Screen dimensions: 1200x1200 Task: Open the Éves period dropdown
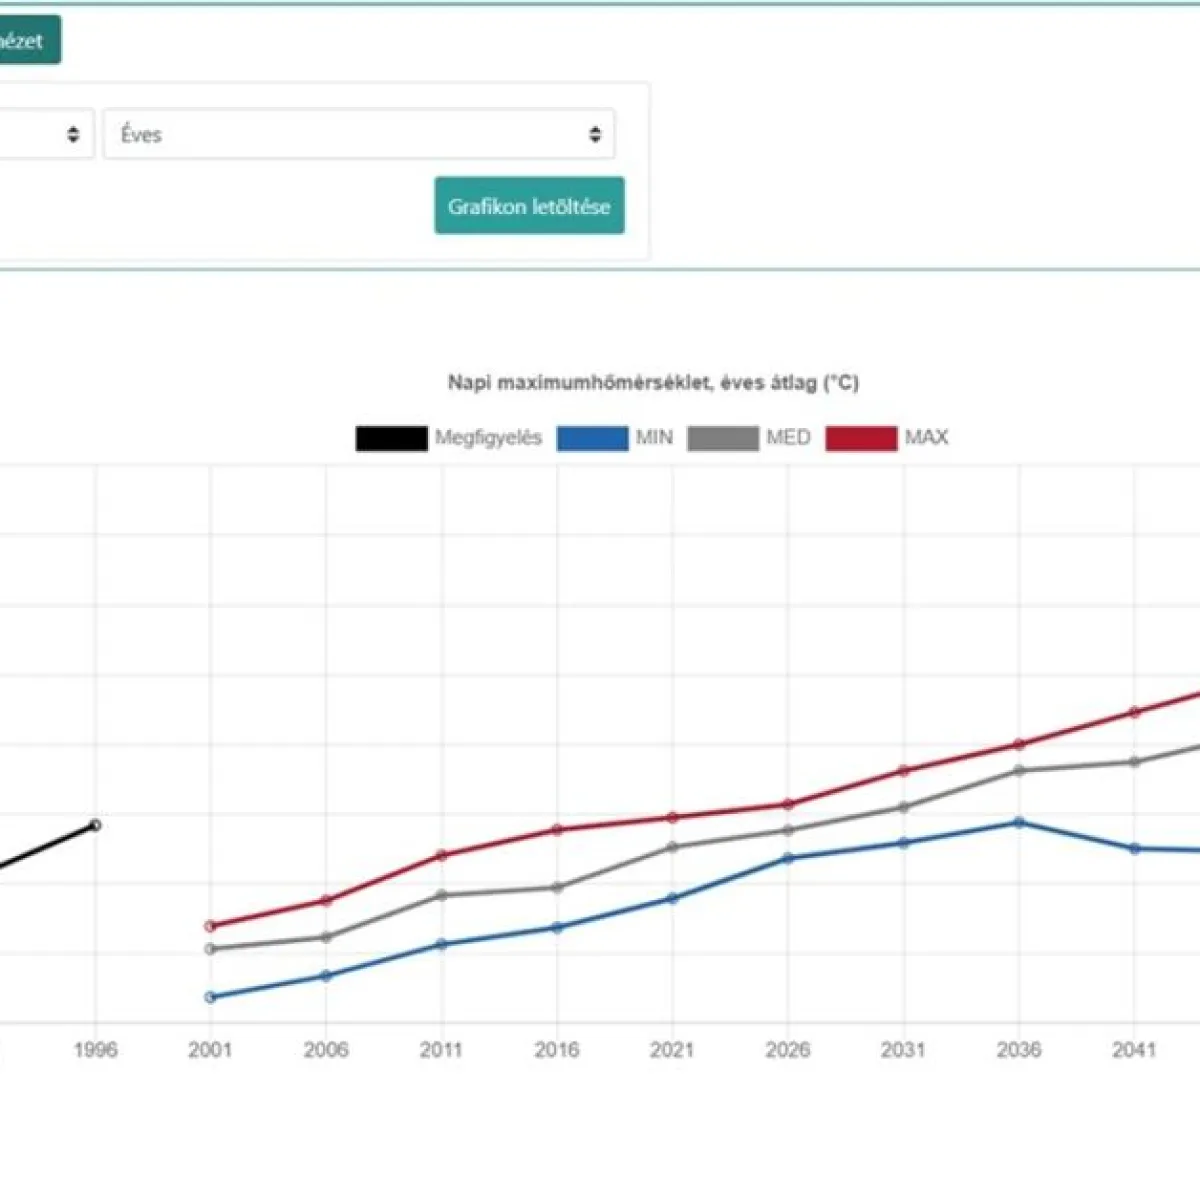pos(359,134)
